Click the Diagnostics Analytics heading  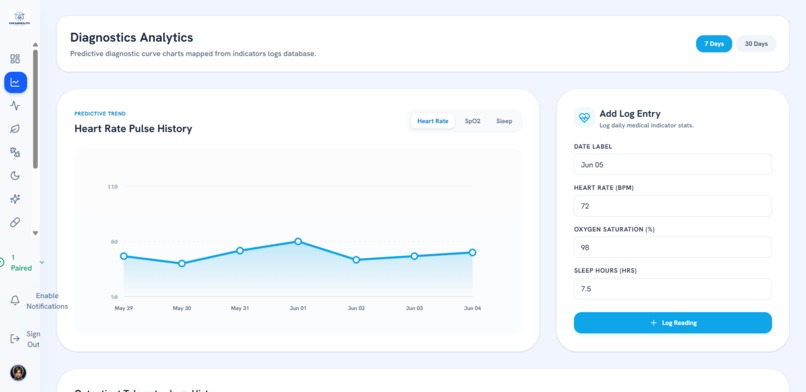(132, 38)
